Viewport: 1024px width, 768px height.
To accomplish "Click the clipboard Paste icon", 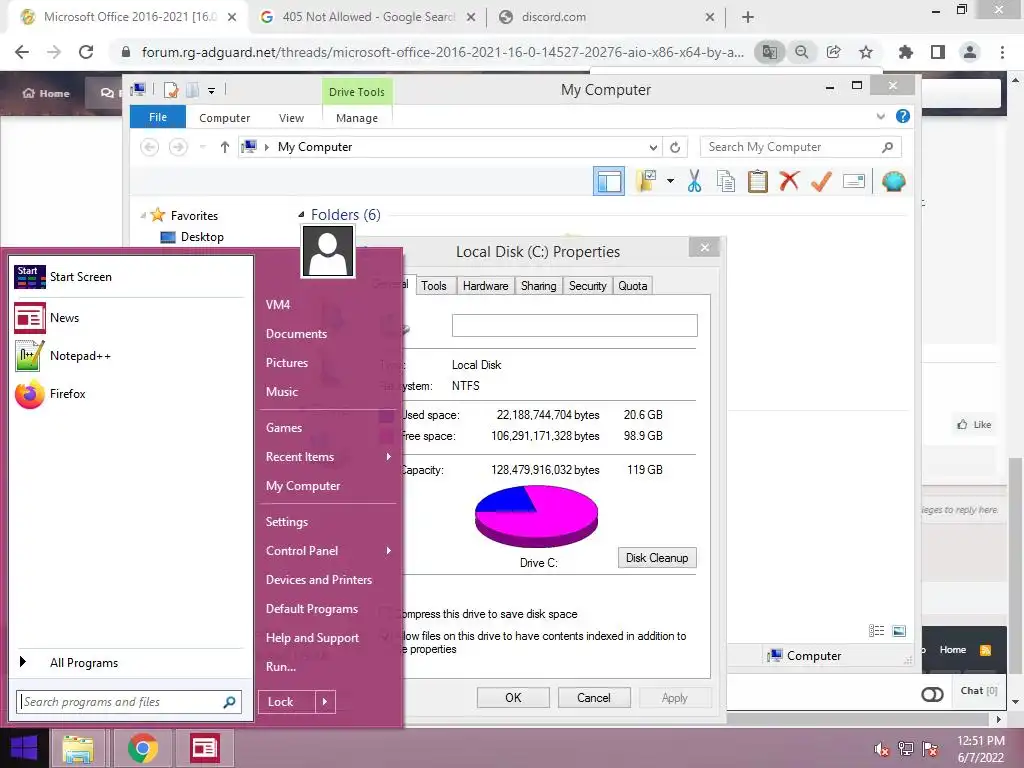I will coord(758,181).
